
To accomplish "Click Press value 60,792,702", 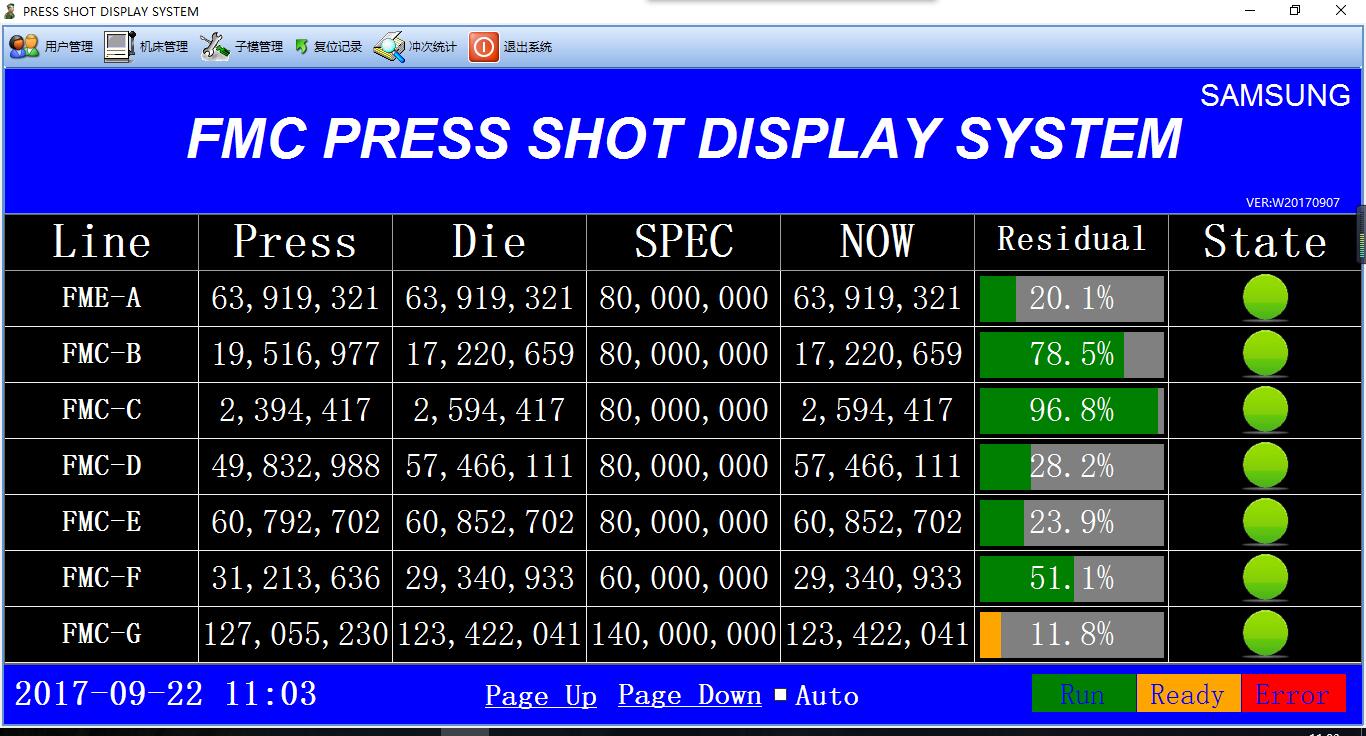I will tap(295, 522).
